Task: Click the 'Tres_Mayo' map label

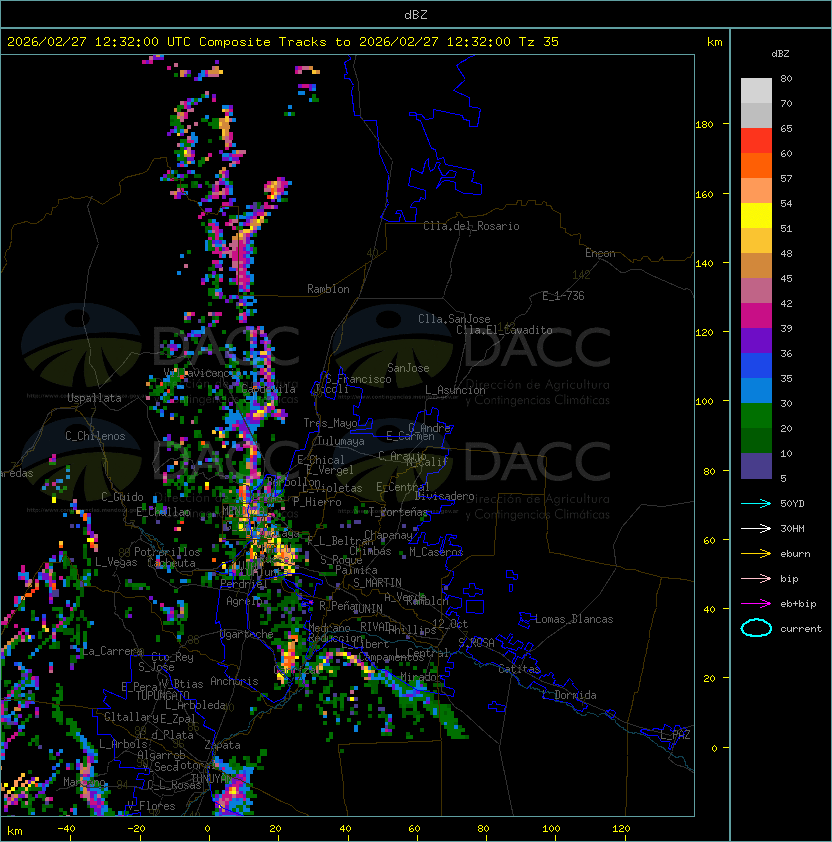Action: [330, 423]
